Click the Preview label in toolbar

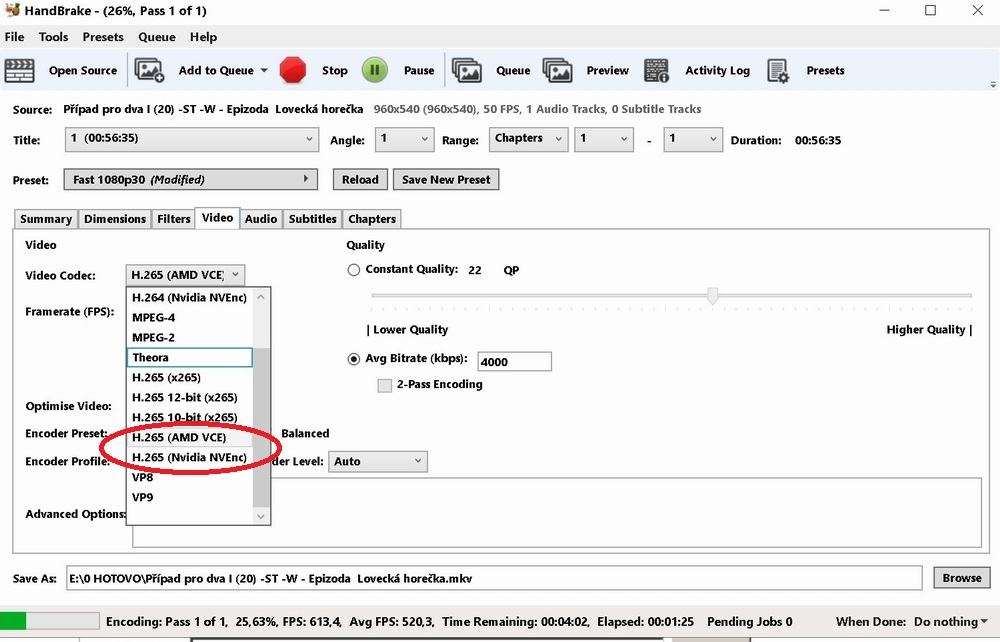click(x=608, y=71)
